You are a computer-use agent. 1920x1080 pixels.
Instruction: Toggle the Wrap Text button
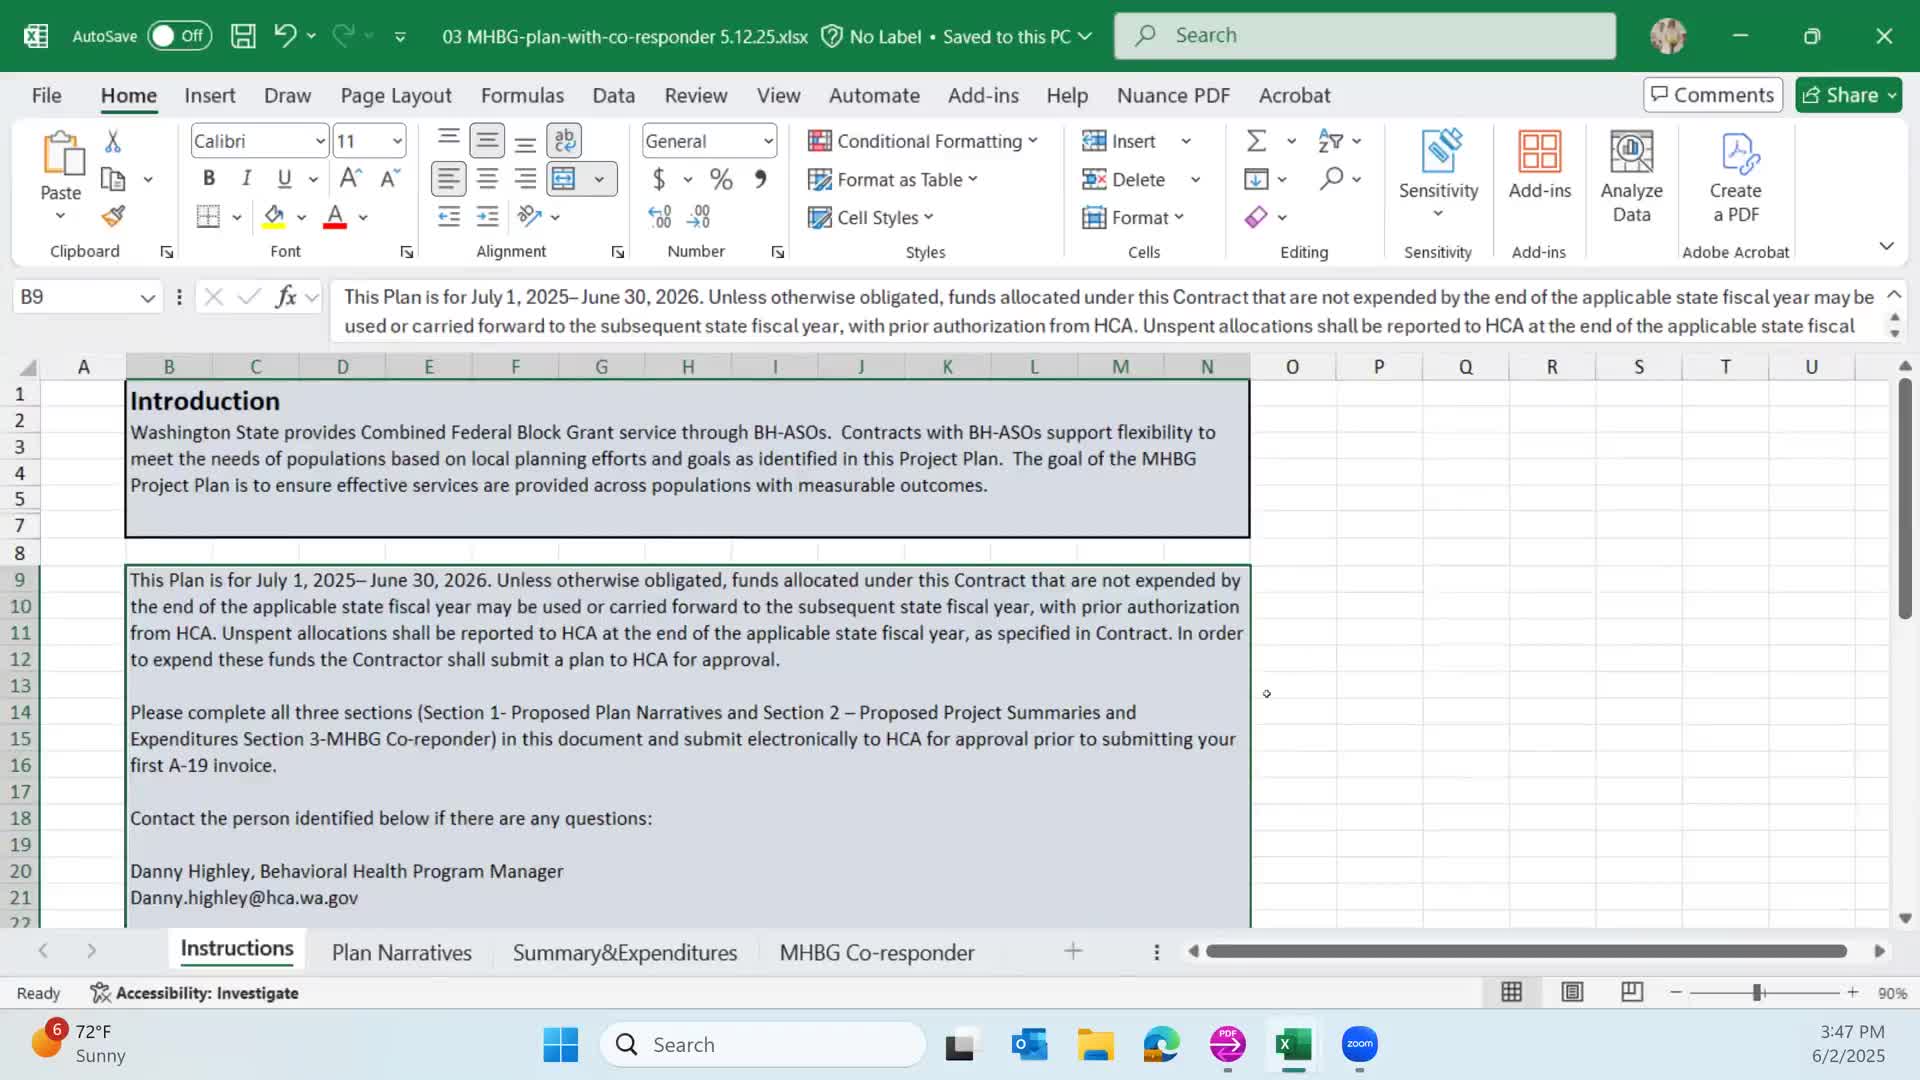tap(565, 140)
